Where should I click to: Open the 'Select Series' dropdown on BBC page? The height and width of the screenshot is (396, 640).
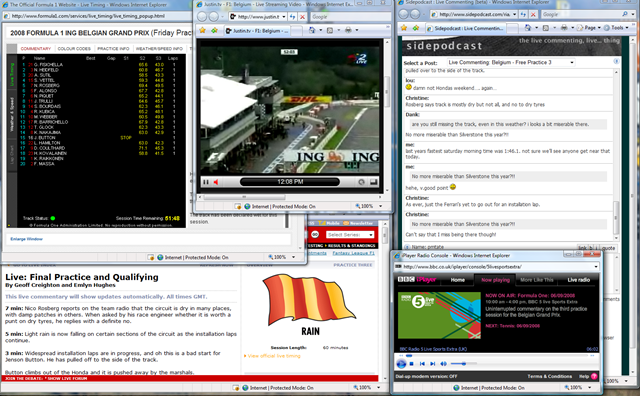[350, 235]
